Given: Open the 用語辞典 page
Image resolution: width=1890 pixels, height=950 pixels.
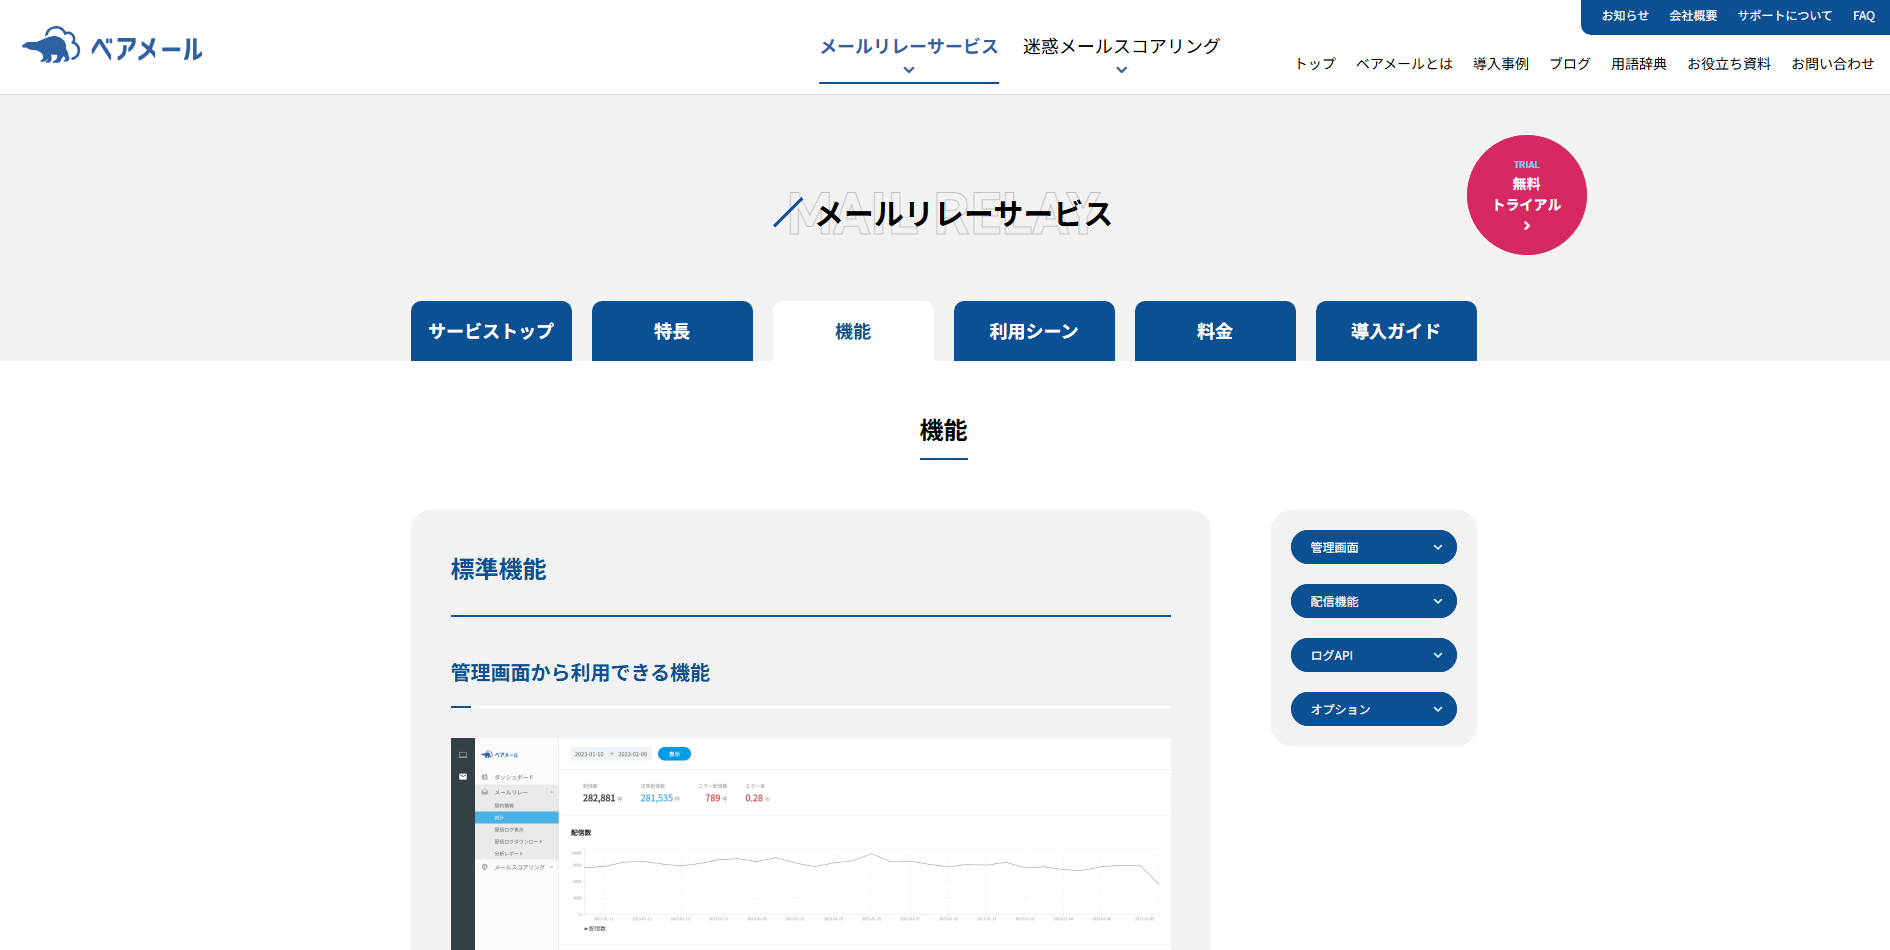Looking at the screenshot, I should 1639,63.
